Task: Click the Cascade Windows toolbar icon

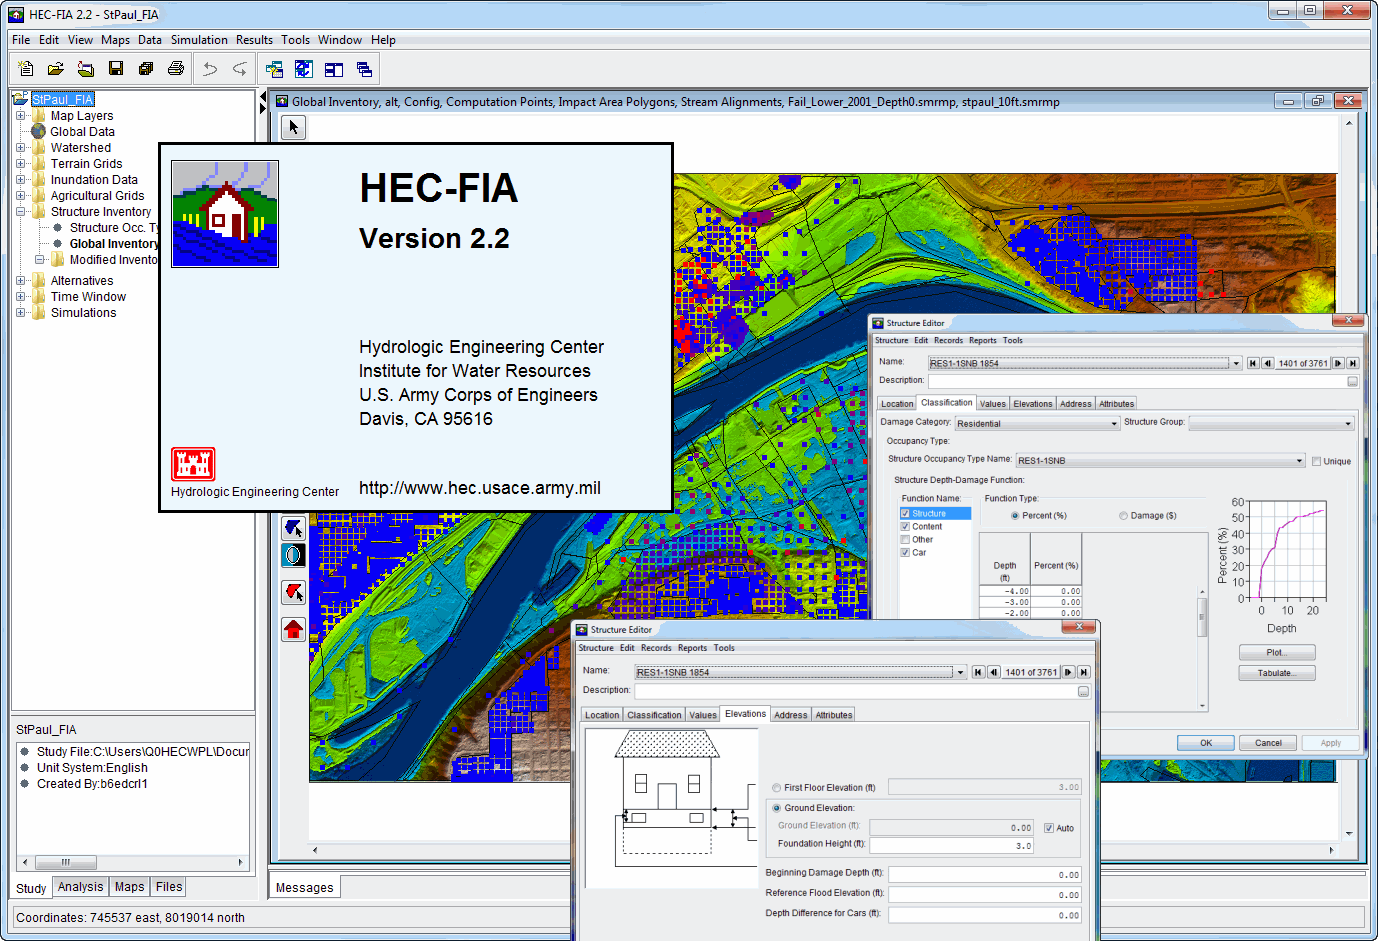Action: 364,69
